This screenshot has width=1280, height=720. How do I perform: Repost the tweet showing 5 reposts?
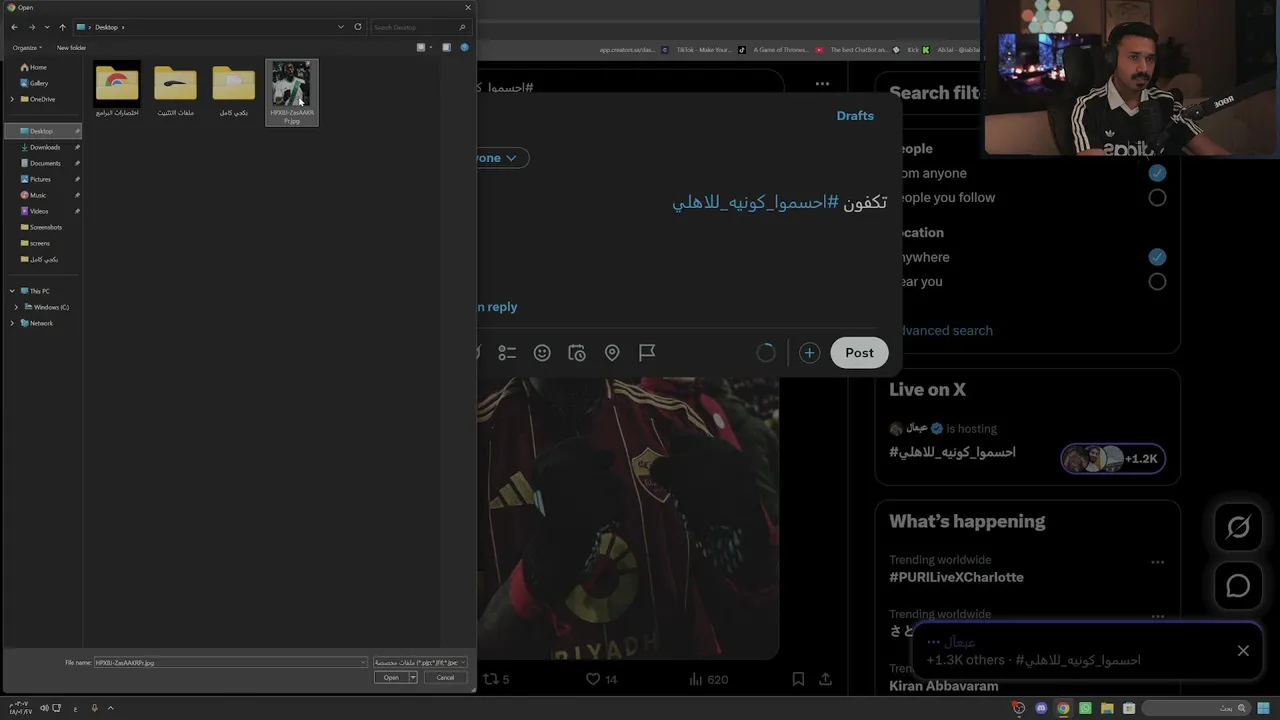(496, 679)
